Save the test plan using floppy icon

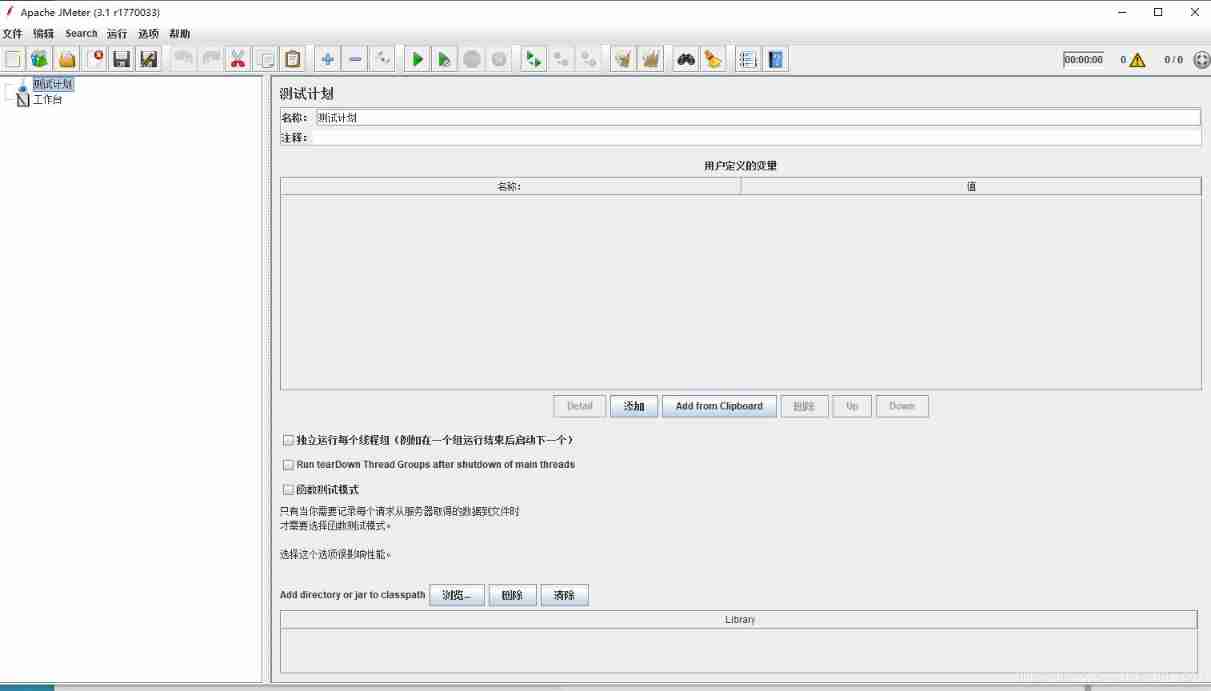pyautogui.click(x=122, y=59)
